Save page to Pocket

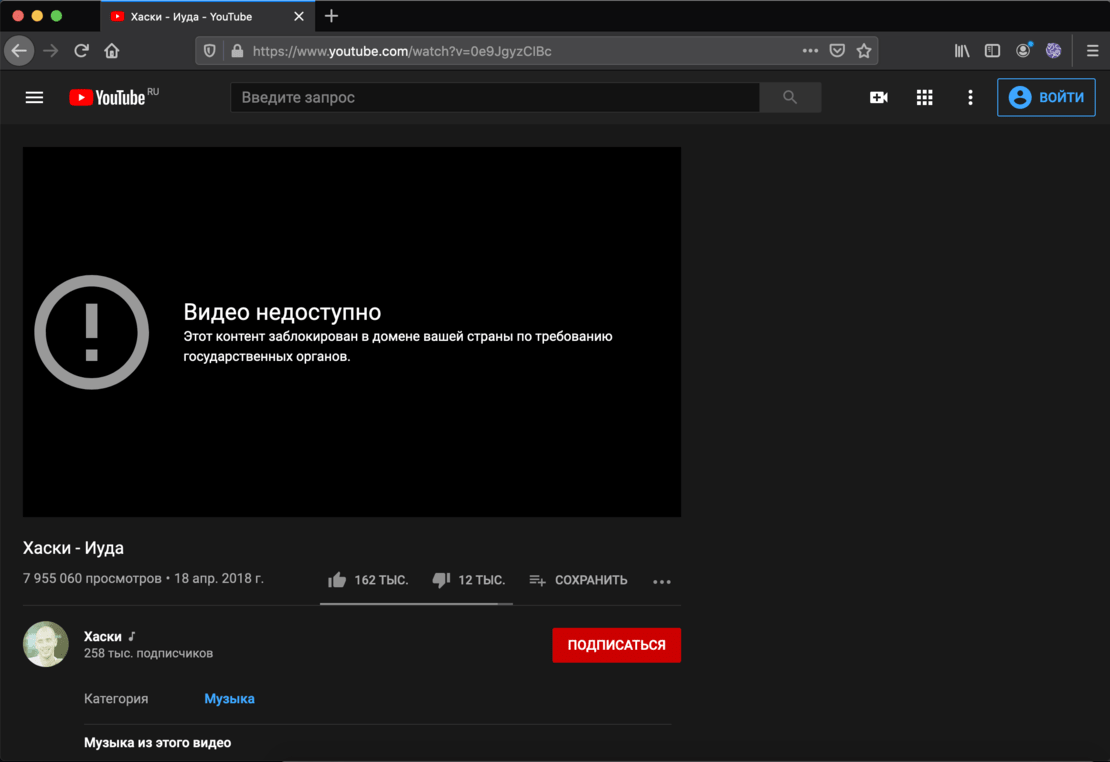[x=837, y=51]
